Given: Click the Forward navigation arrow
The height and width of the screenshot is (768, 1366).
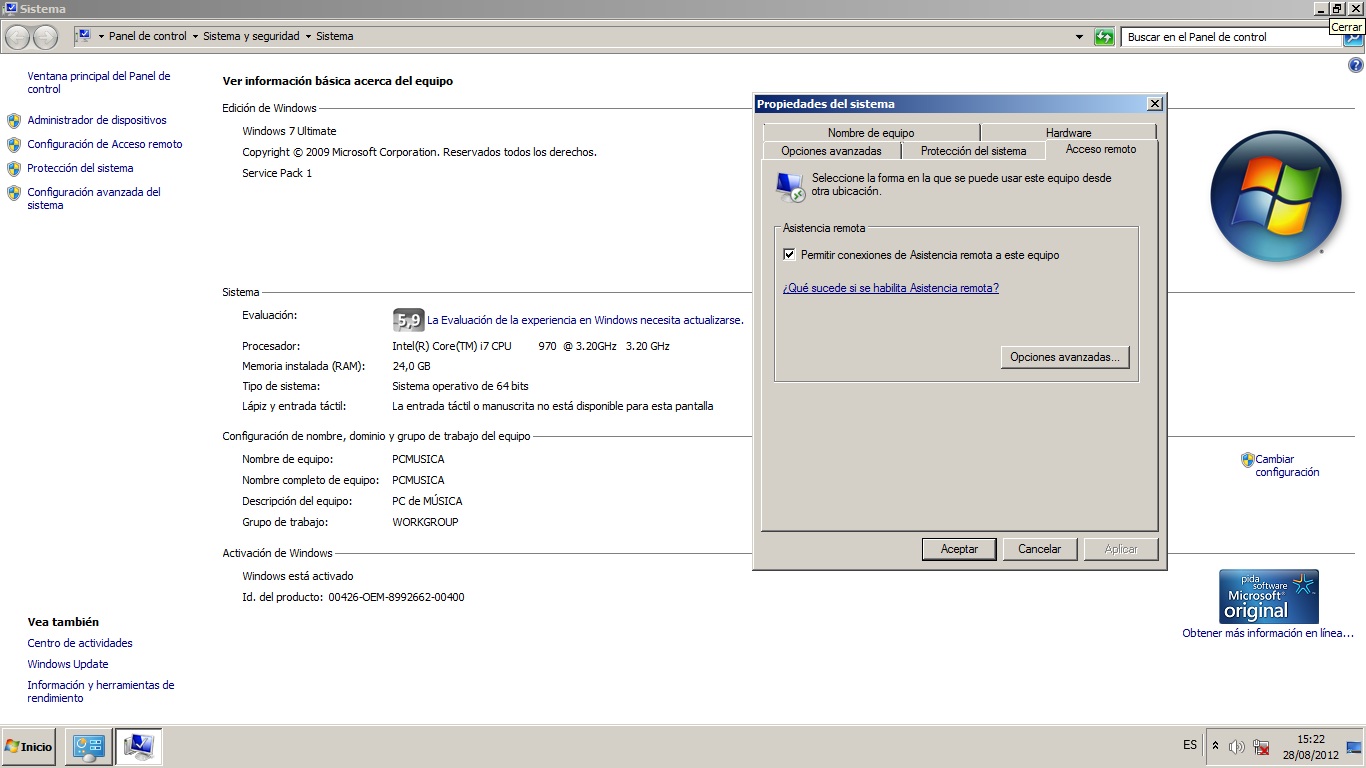Looking at the screenshot, I should point(46,37).
